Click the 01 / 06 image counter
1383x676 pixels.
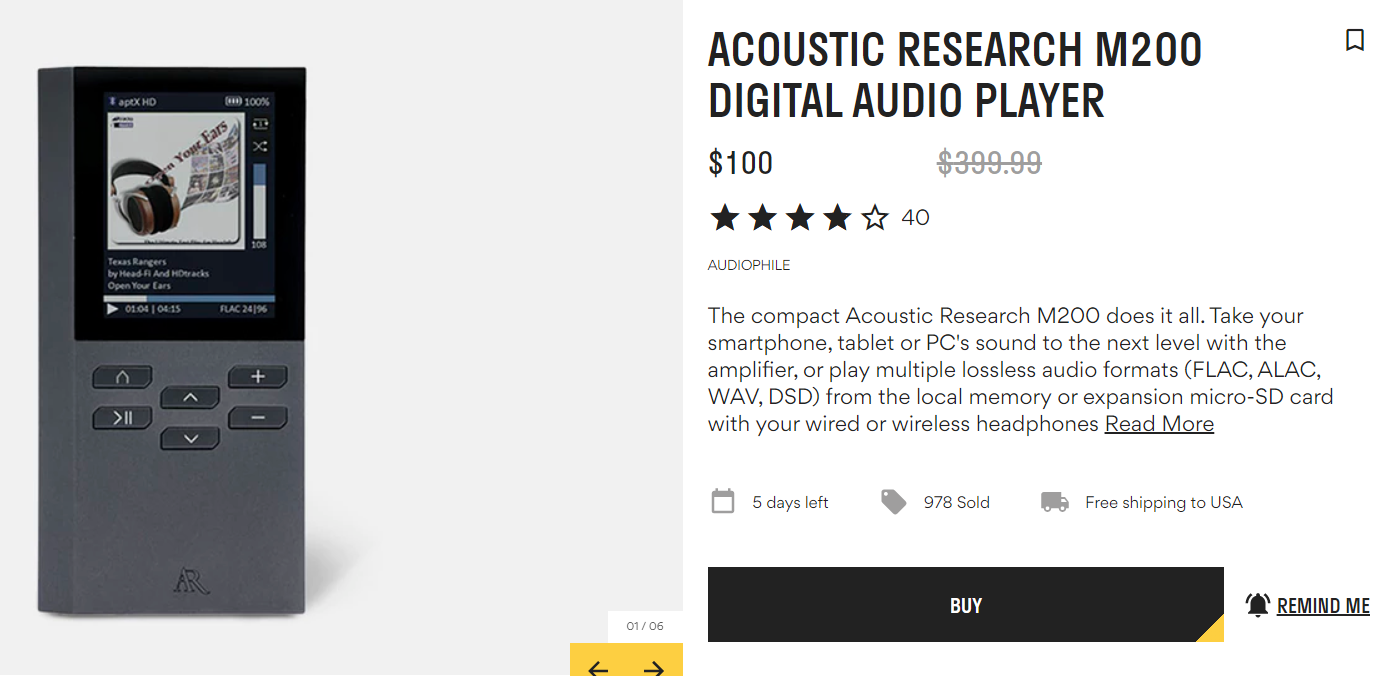(x=645, y=626)
